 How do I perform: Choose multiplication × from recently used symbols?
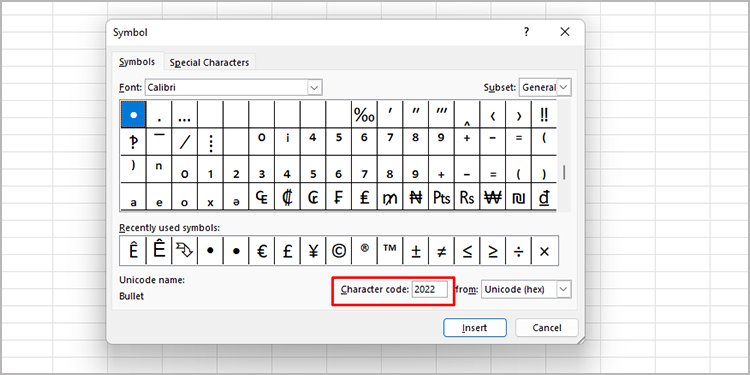click(544, 251)
